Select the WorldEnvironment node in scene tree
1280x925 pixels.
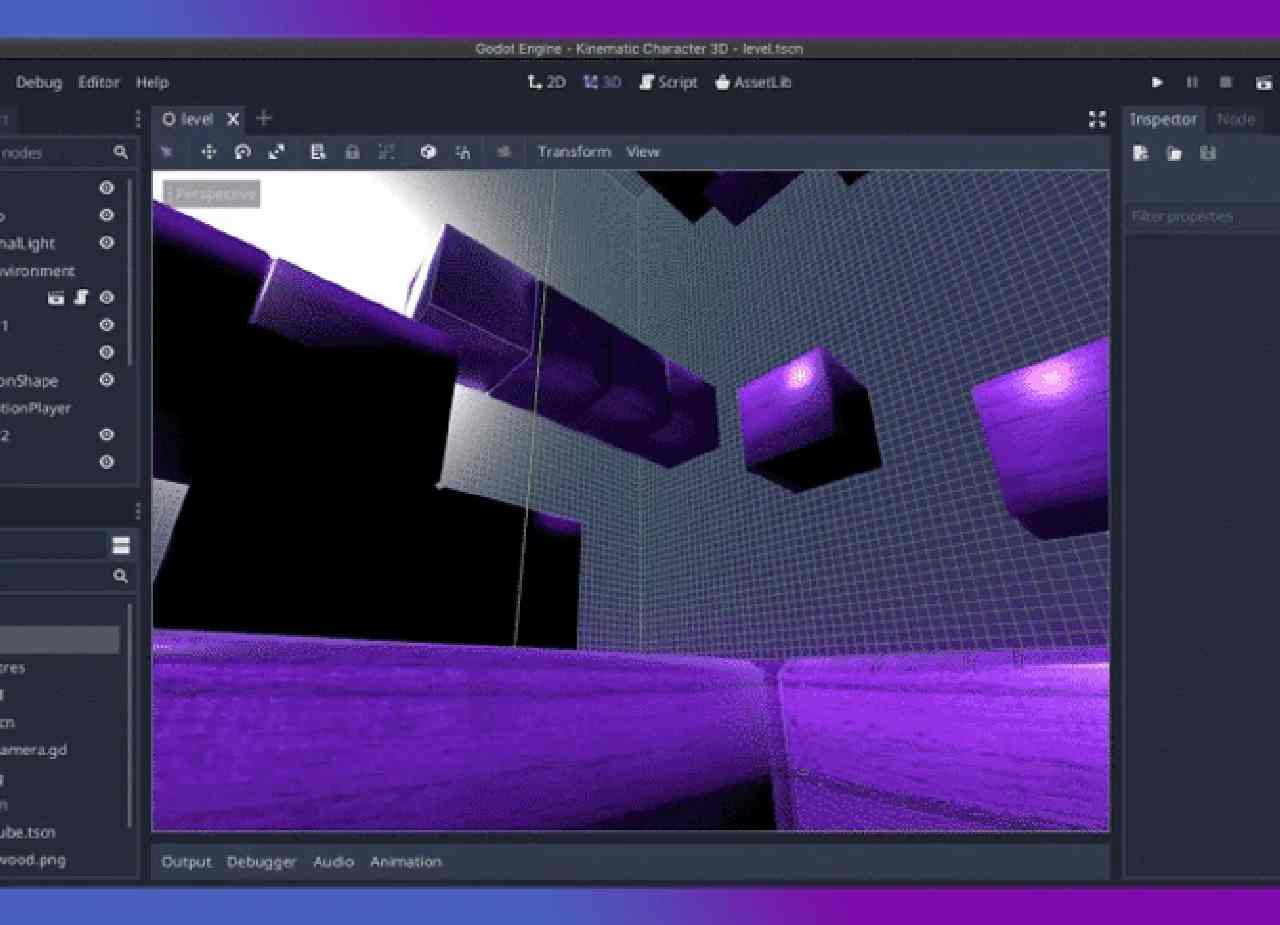pos(38,271)
